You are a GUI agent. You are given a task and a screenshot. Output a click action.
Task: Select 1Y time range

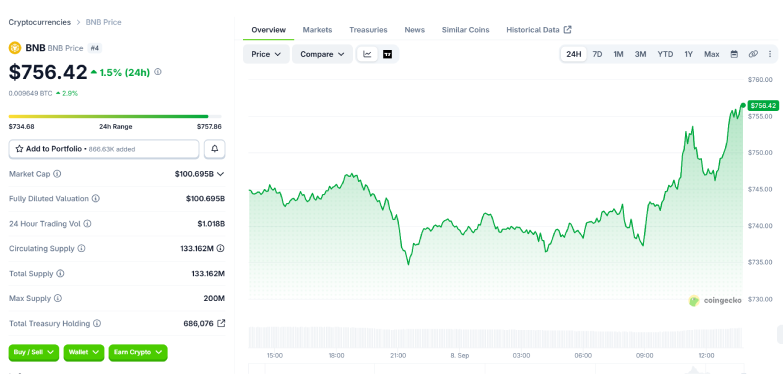689,54
